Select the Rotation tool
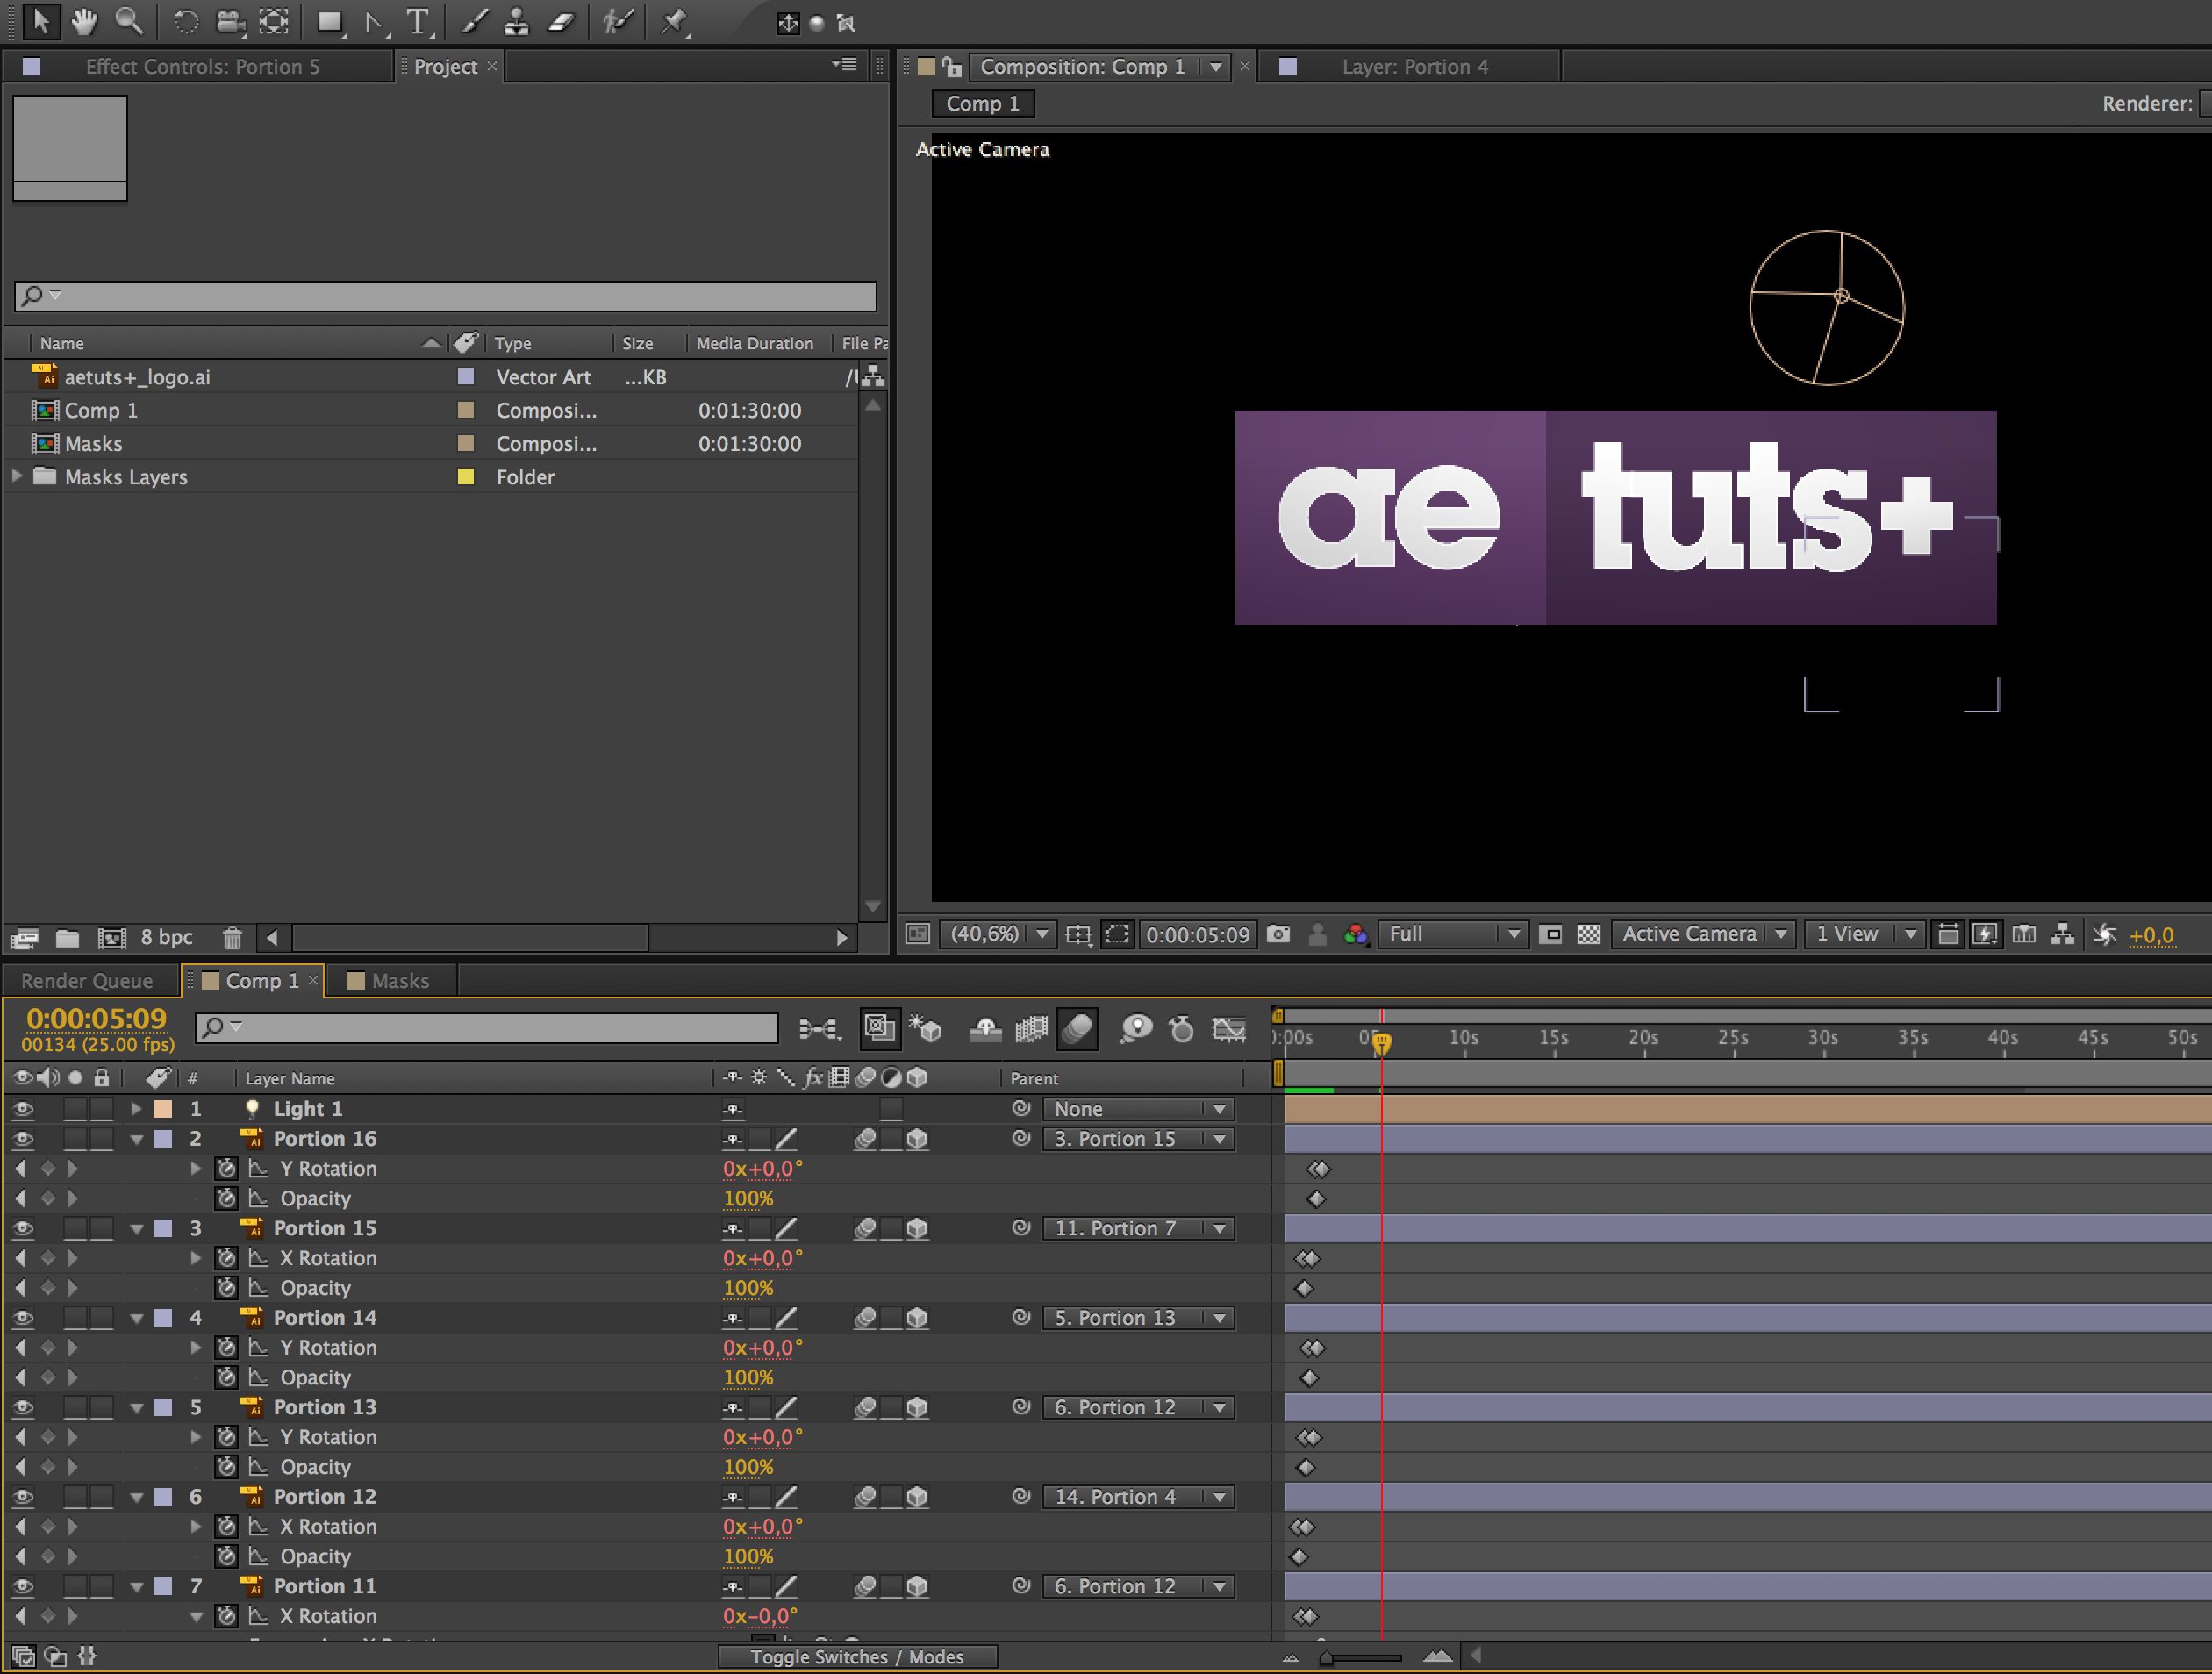This screenshot has width=2212, height=1674. pos(185,21)
